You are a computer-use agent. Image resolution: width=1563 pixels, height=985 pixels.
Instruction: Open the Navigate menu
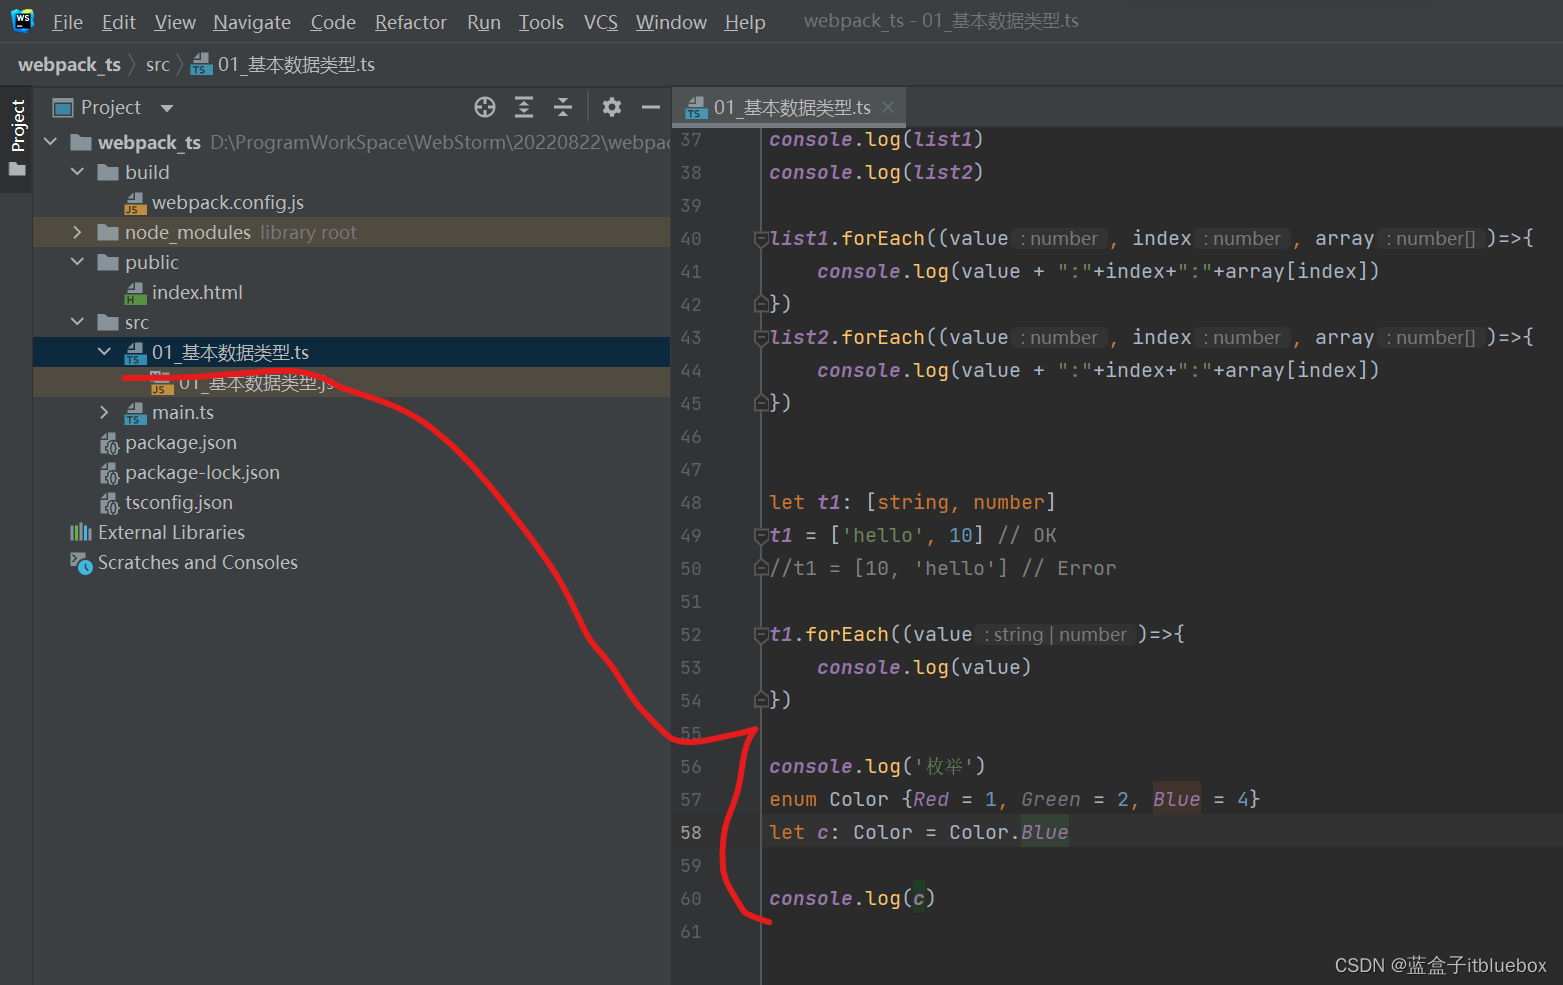(252, 22)
